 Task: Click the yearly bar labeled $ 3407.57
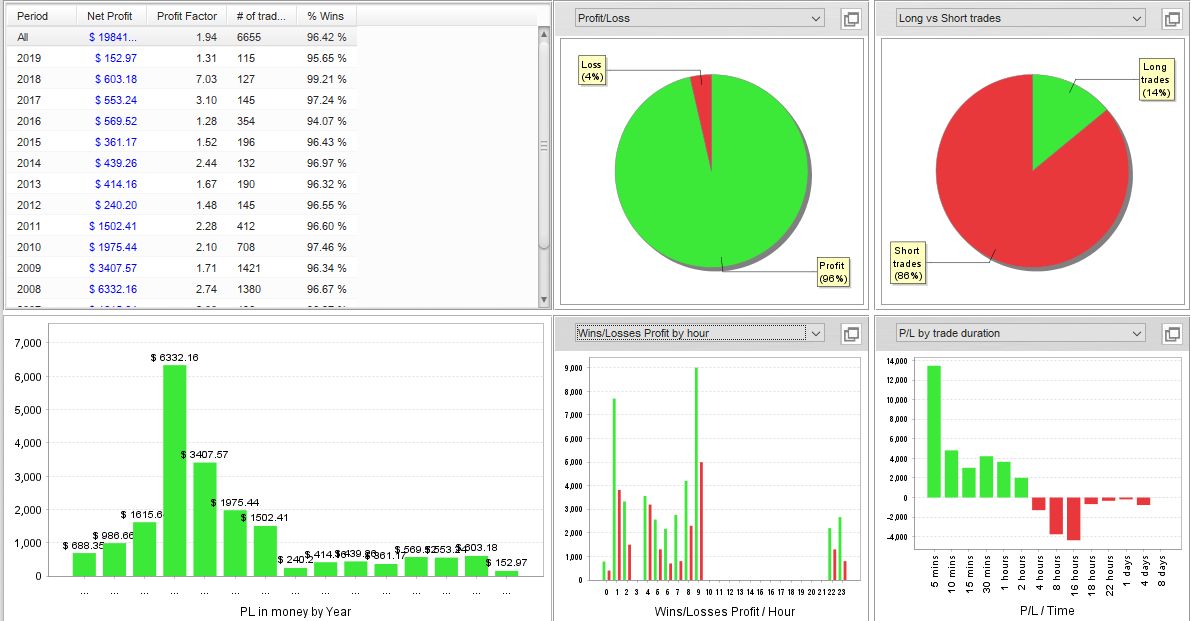coord(205,519)
